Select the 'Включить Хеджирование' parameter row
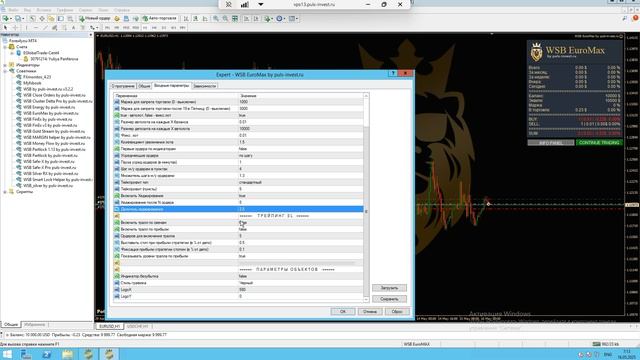Image resolution: width=640 pixels, height=360 pixels. 238,196
